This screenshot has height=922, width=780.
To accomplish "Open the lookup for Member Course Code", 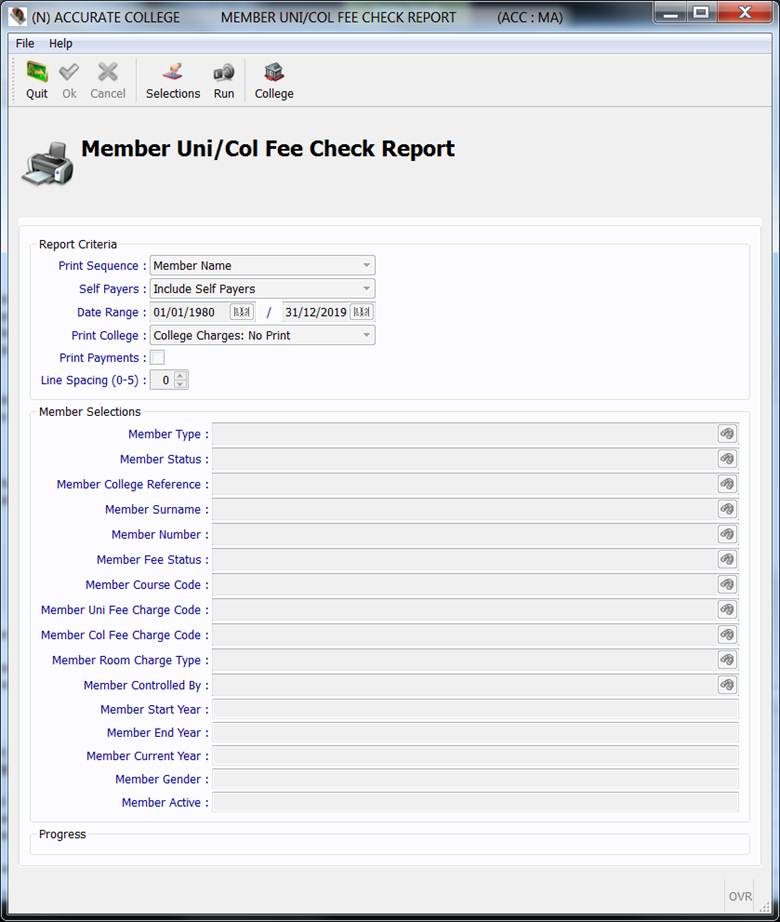I will (727, 584).
